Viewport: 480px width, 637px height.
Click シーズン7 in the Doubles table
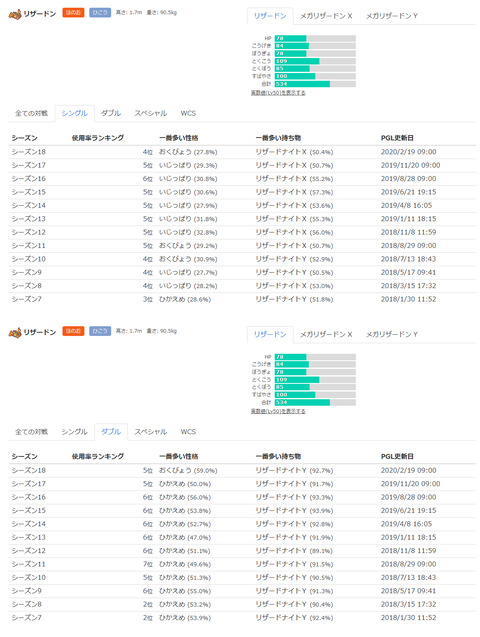coord(26,618)
